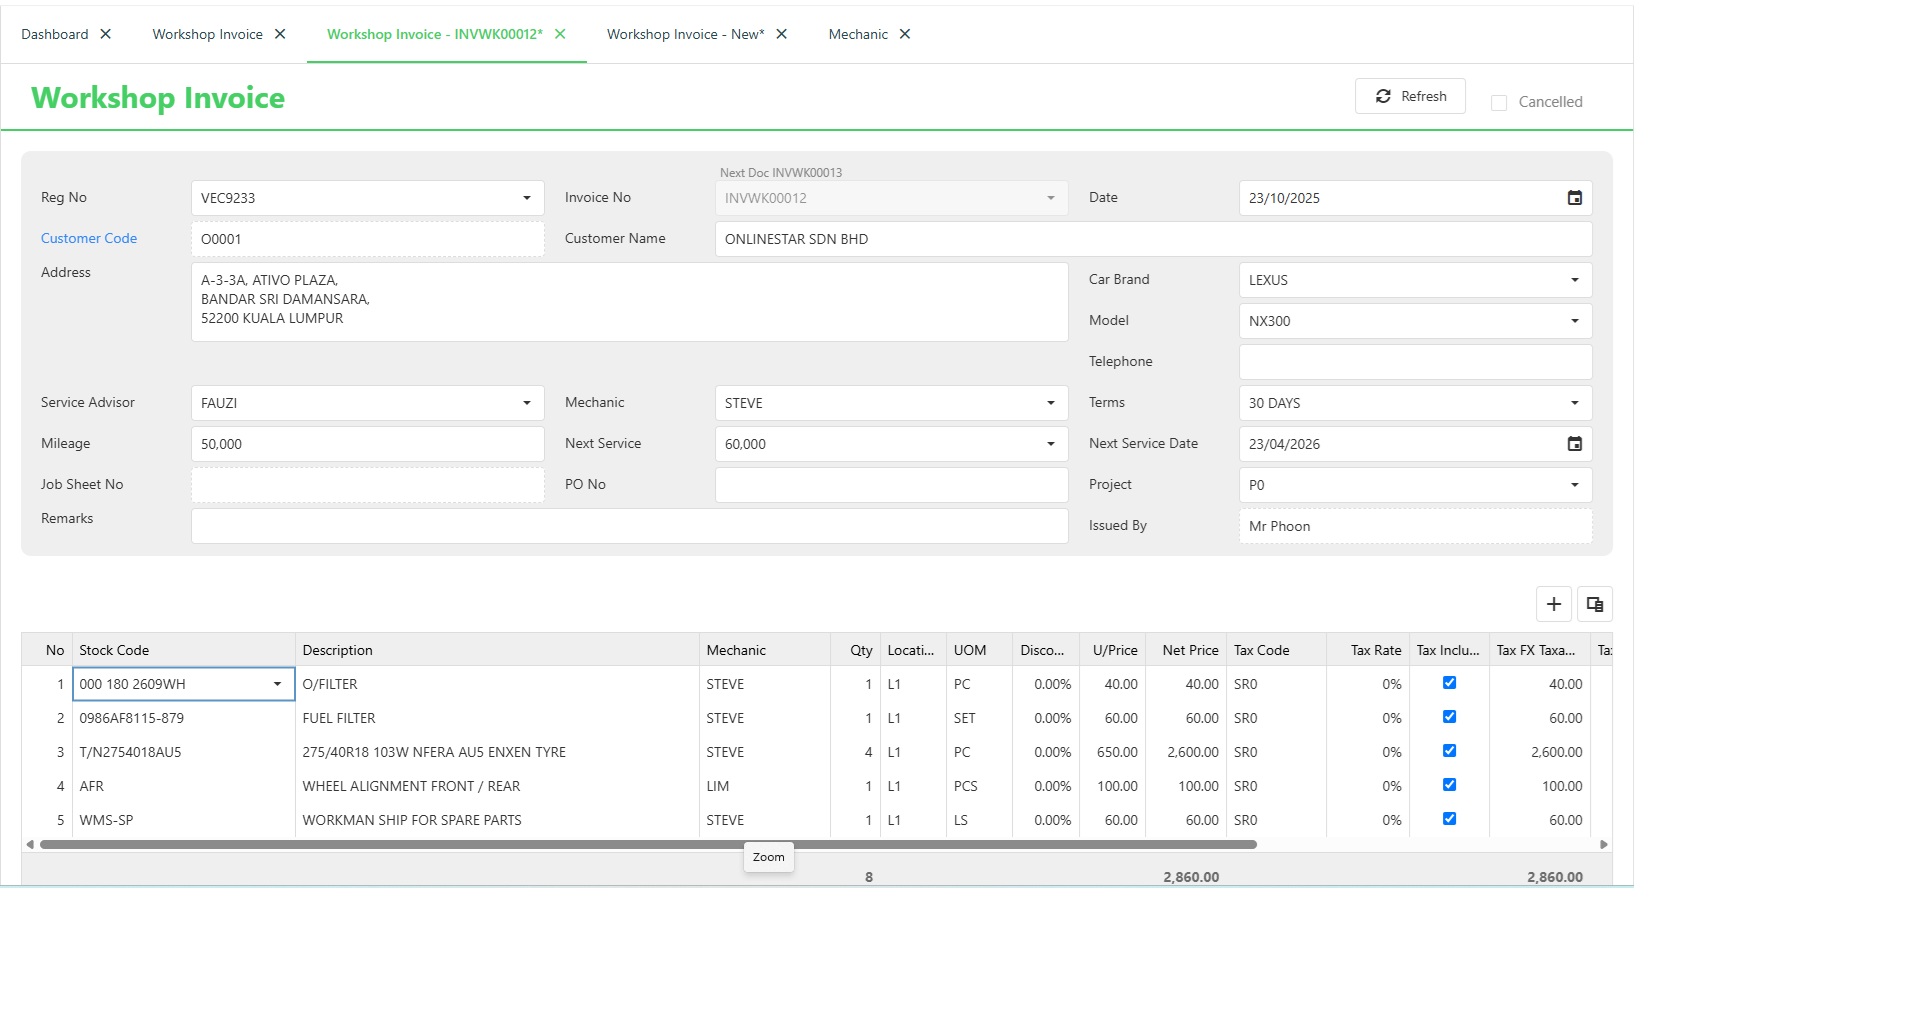
Task: Expand the Car Brand dropdown
Action: coord(1575,280)
